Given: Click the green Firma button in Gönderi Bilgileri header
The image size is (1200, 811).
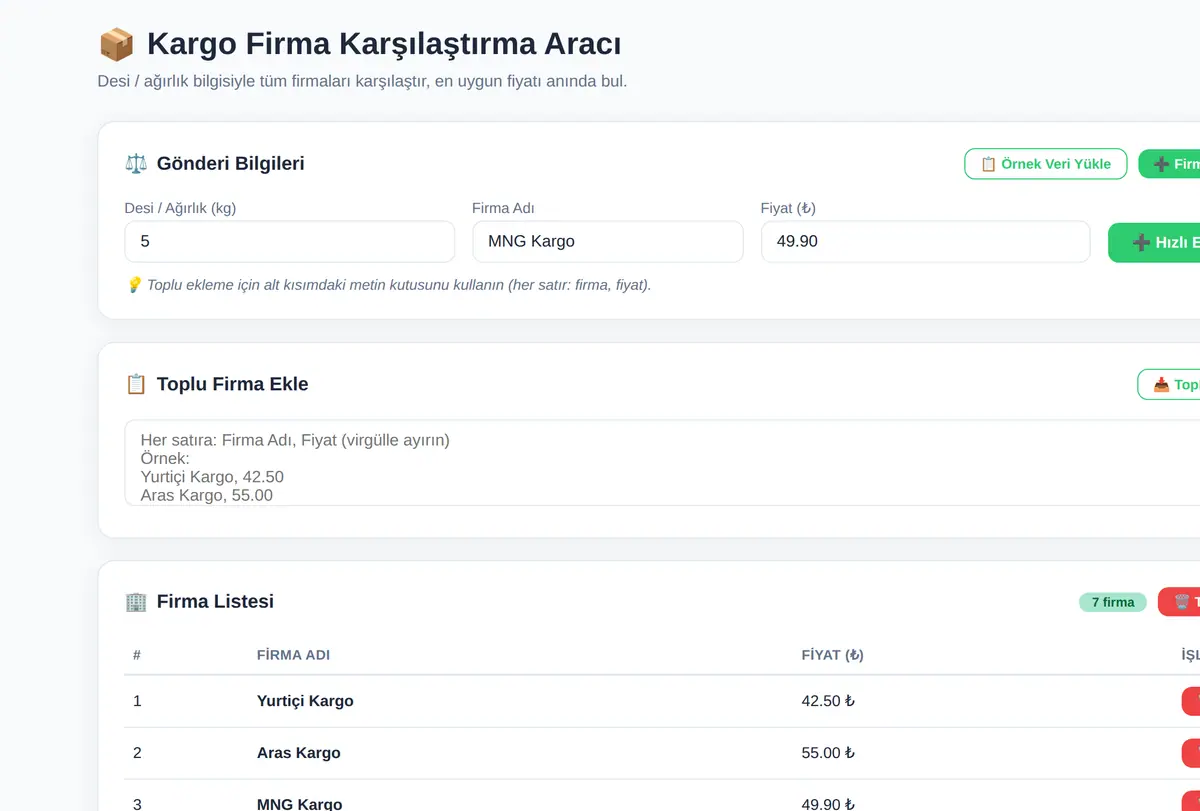Looking at the screenshot, I should click(x=1169, y=164).
